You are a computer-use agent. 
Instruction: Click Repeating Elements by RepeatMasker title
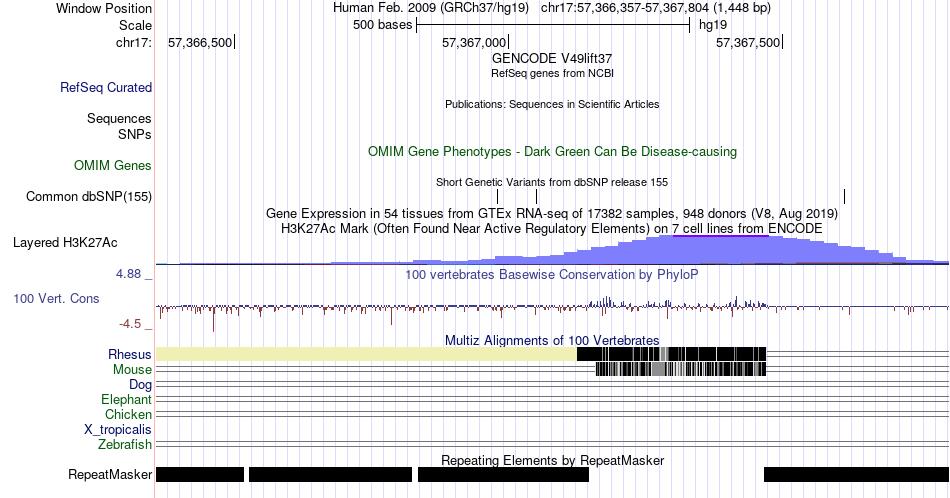[552, 460]
